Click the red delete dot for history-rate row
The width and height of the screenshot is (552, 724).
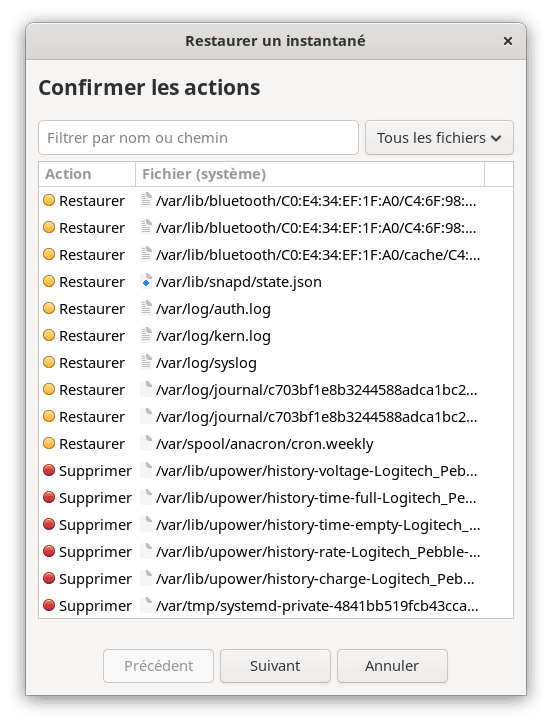coord(49,551)
